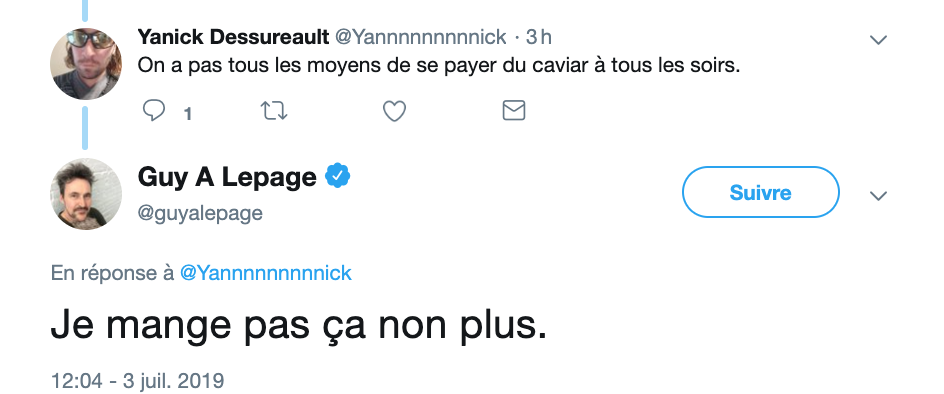Screen dimensions: 944x394
Task: Click @Yannnnnnnnnick in the En réponse à line
Action: point(266,273)
